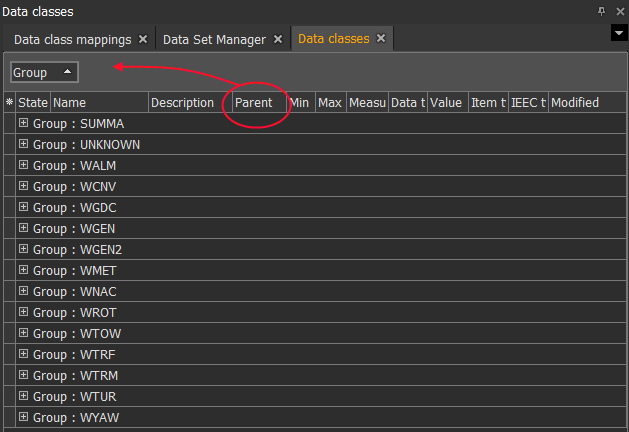Expand the Group : WYAW row
The width and height of the screenshot is (629, 432).
click(x=24, y=417)
